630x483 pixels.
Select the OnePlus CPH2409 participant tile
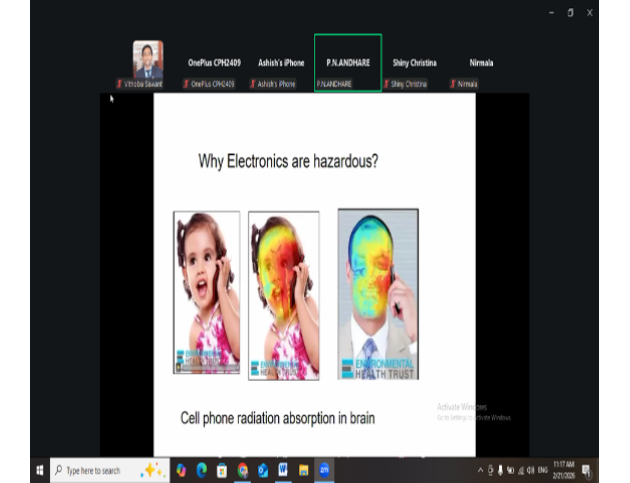coord(211,63)
